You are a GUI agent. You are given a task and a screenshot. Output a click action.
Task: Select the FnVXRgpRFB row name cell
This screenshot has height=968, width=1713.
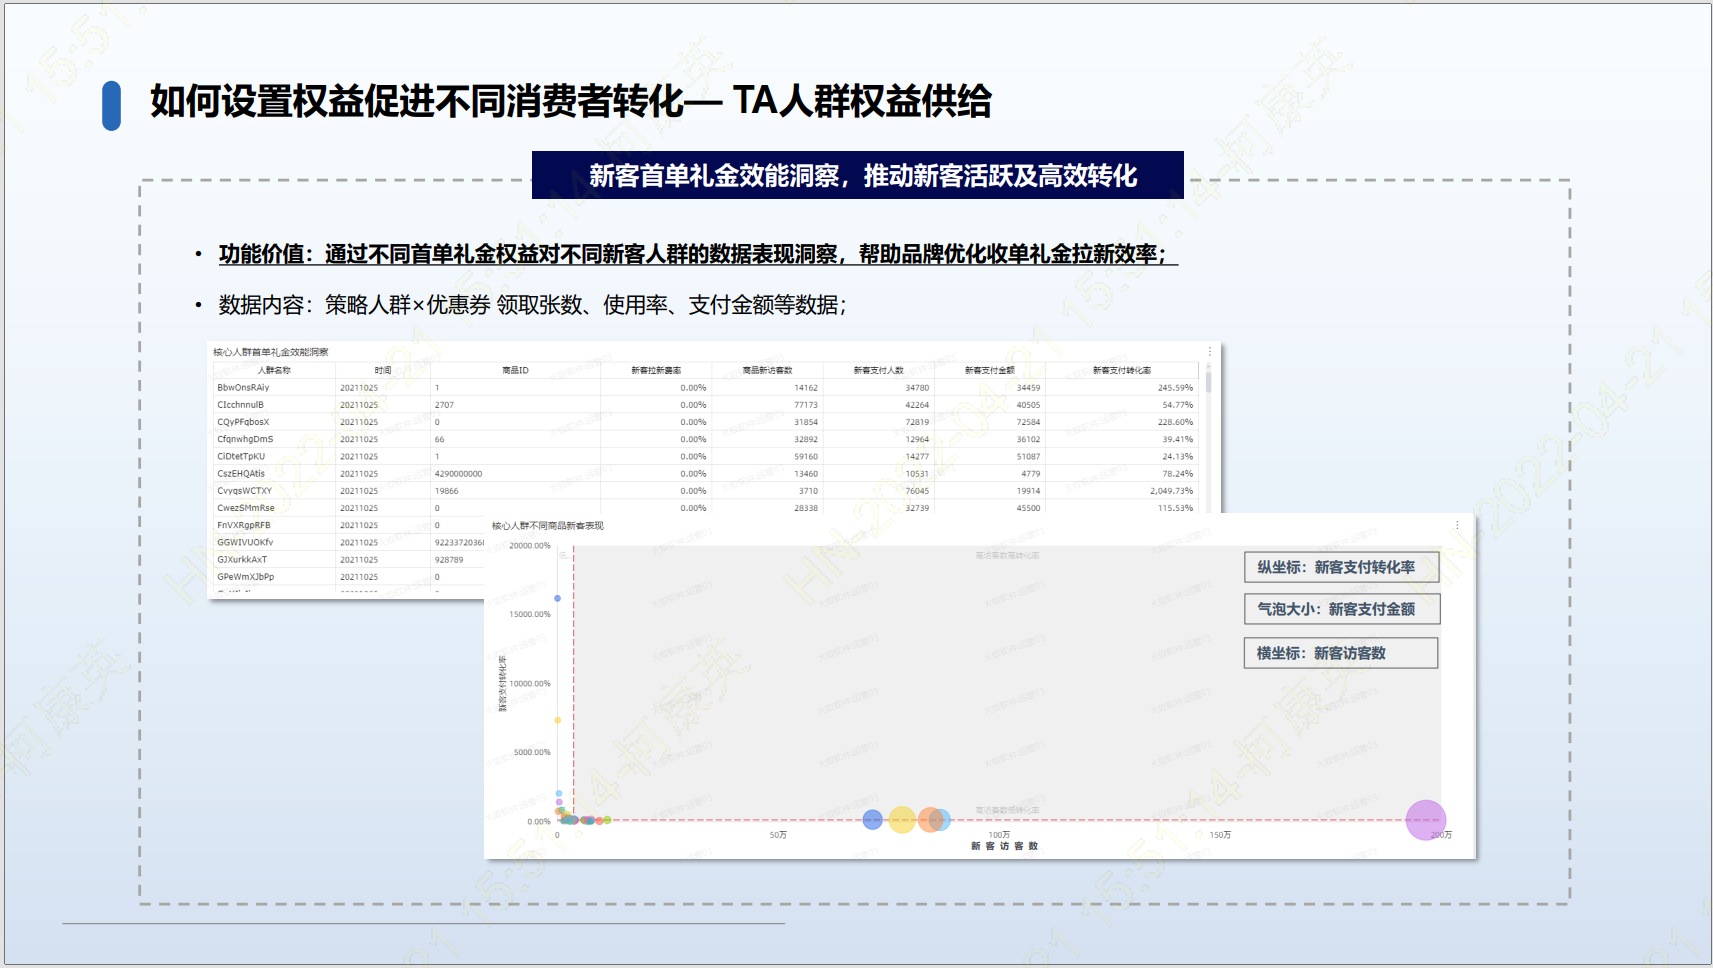tap(243, 525)
